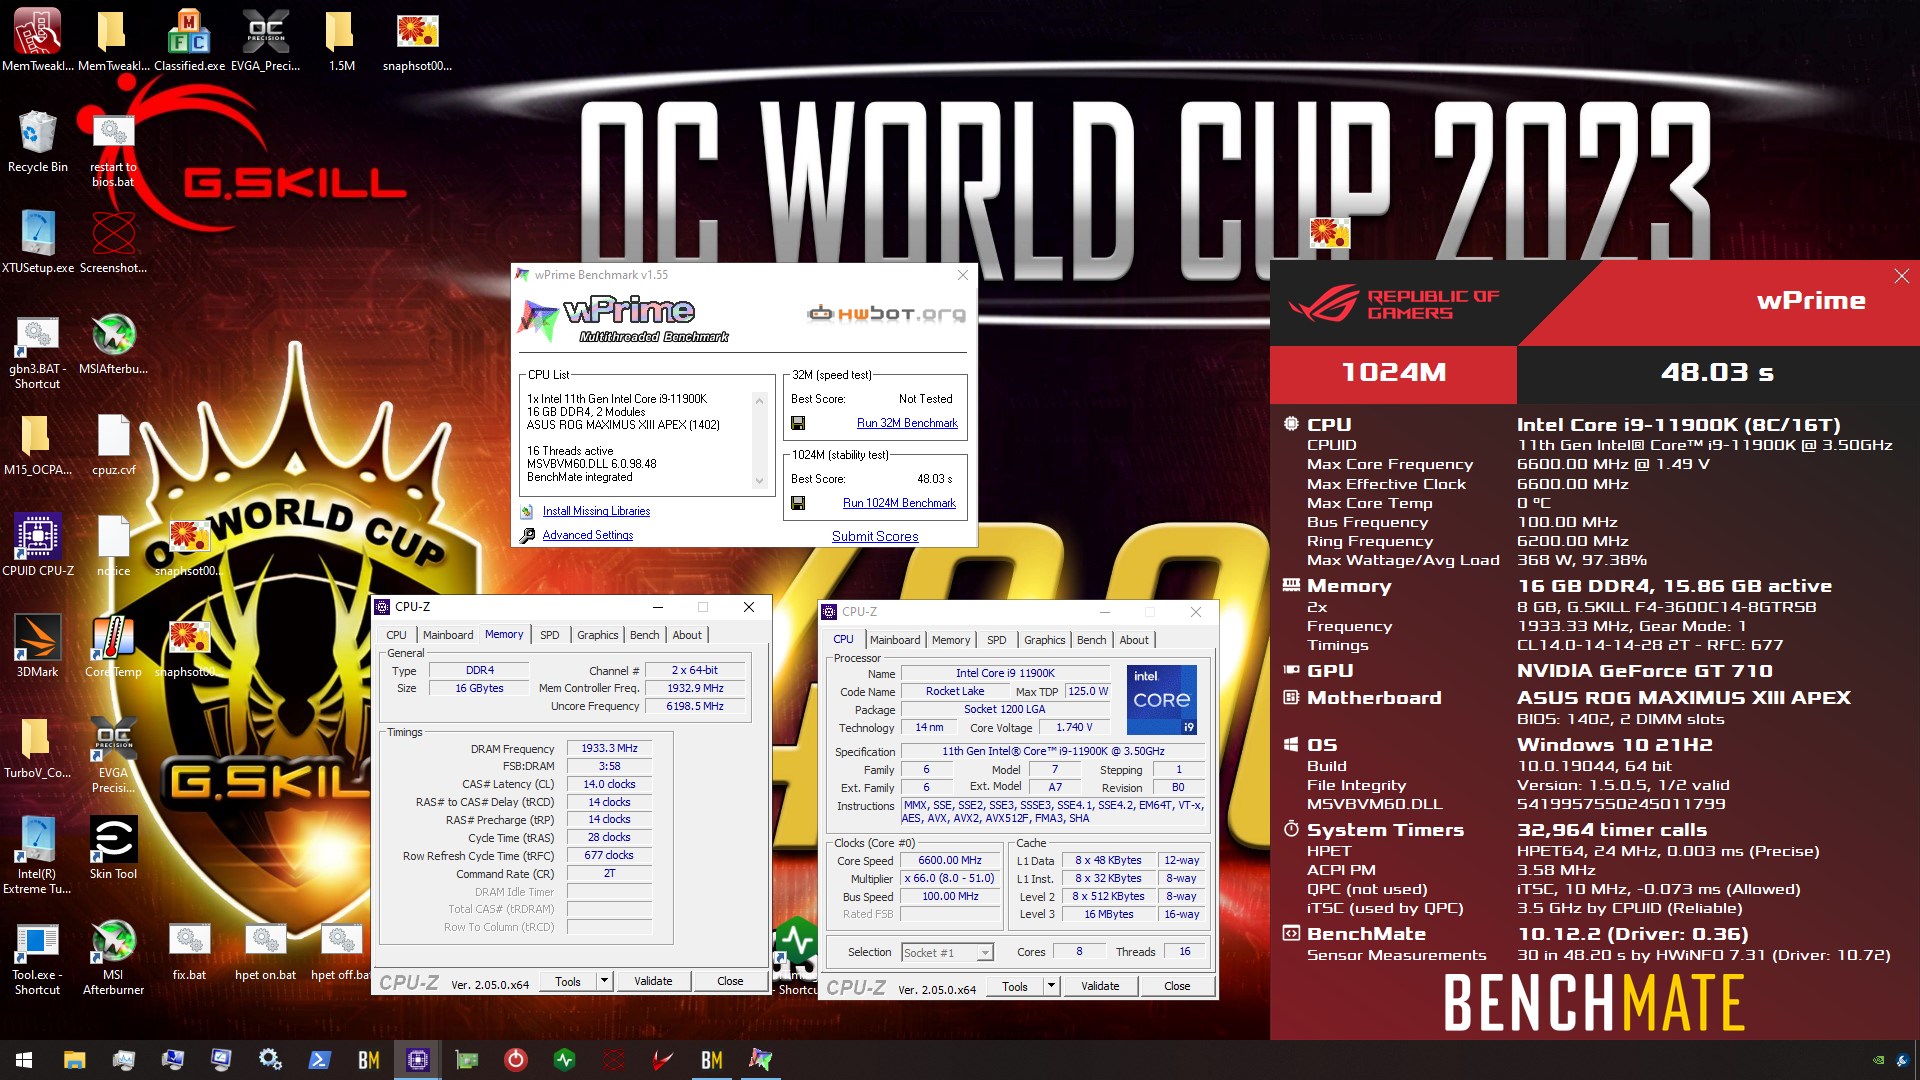Open TurboV_Co... folder on desktop
1920x1080 pixels.
37,748
